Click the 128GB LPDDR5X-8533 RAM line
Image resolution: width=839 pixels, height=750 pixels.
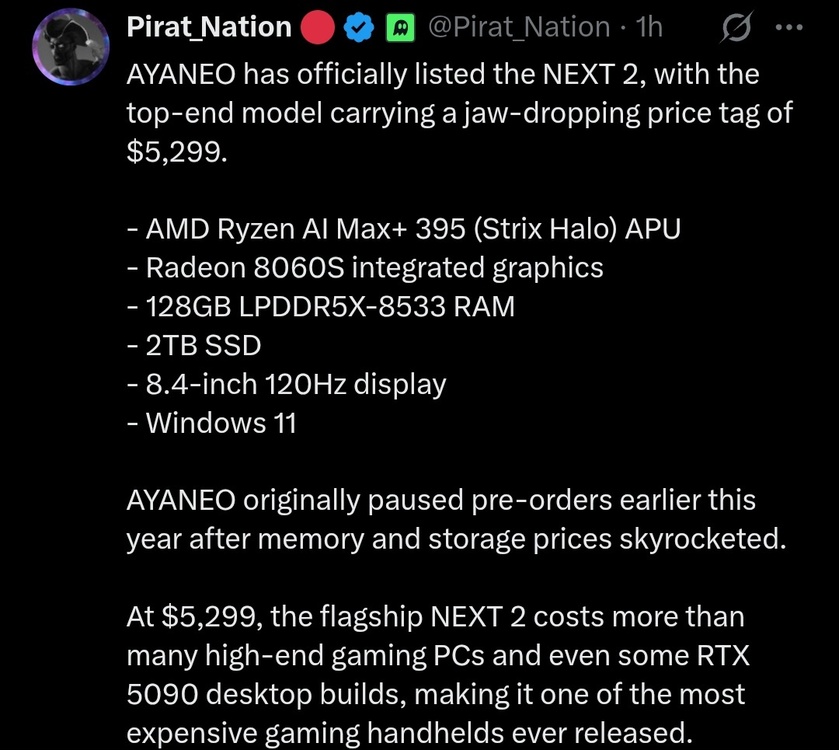(x=321, y=307)
